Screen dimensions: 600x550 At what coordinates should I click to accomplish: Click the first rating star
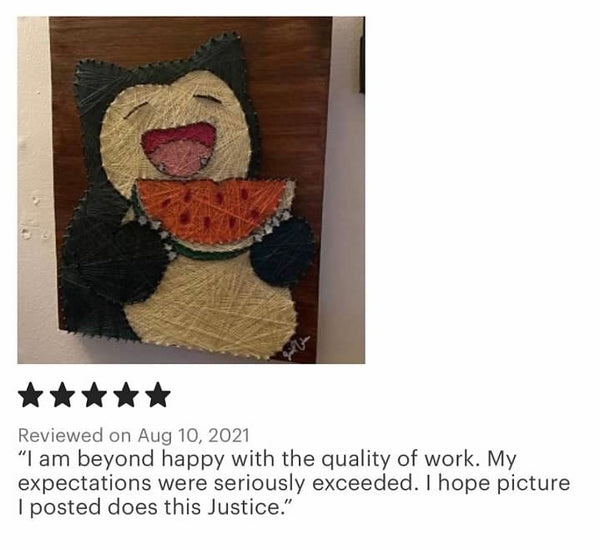[31, 395]
